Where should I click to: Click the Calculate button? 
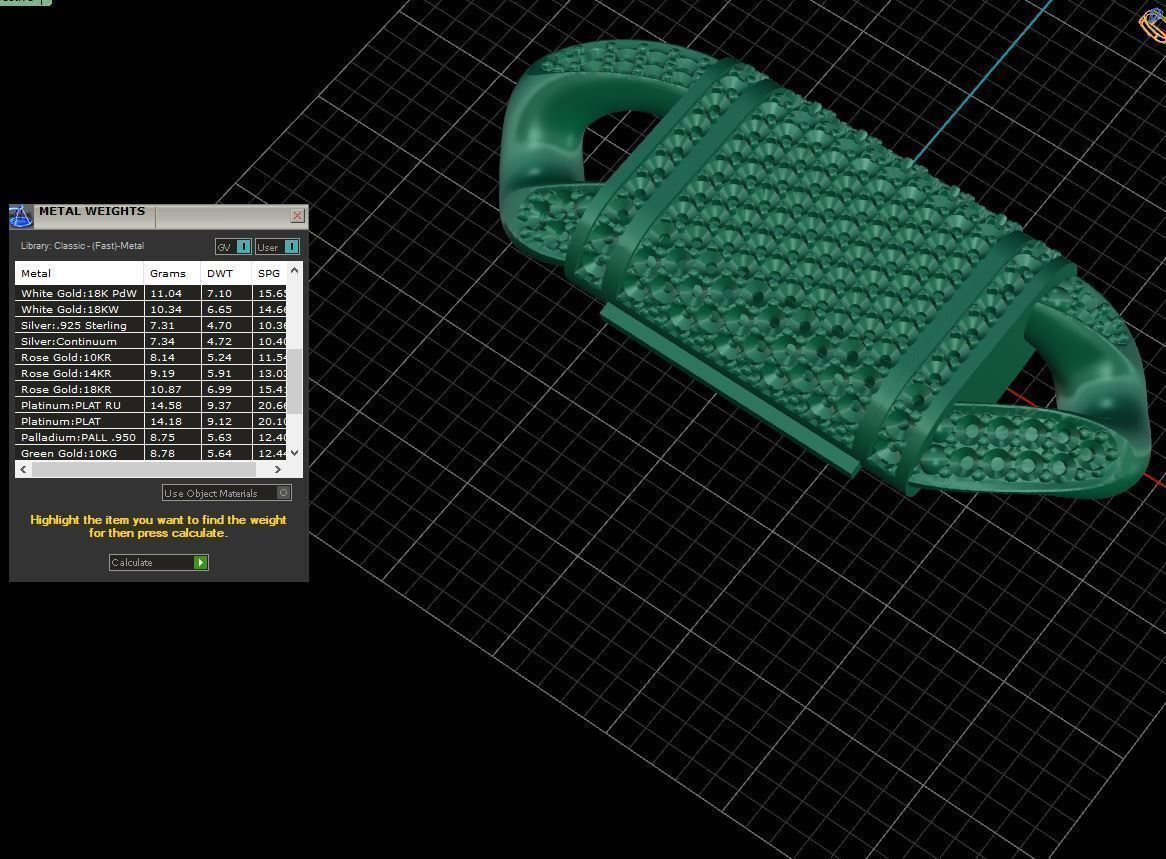pos(158,562)
